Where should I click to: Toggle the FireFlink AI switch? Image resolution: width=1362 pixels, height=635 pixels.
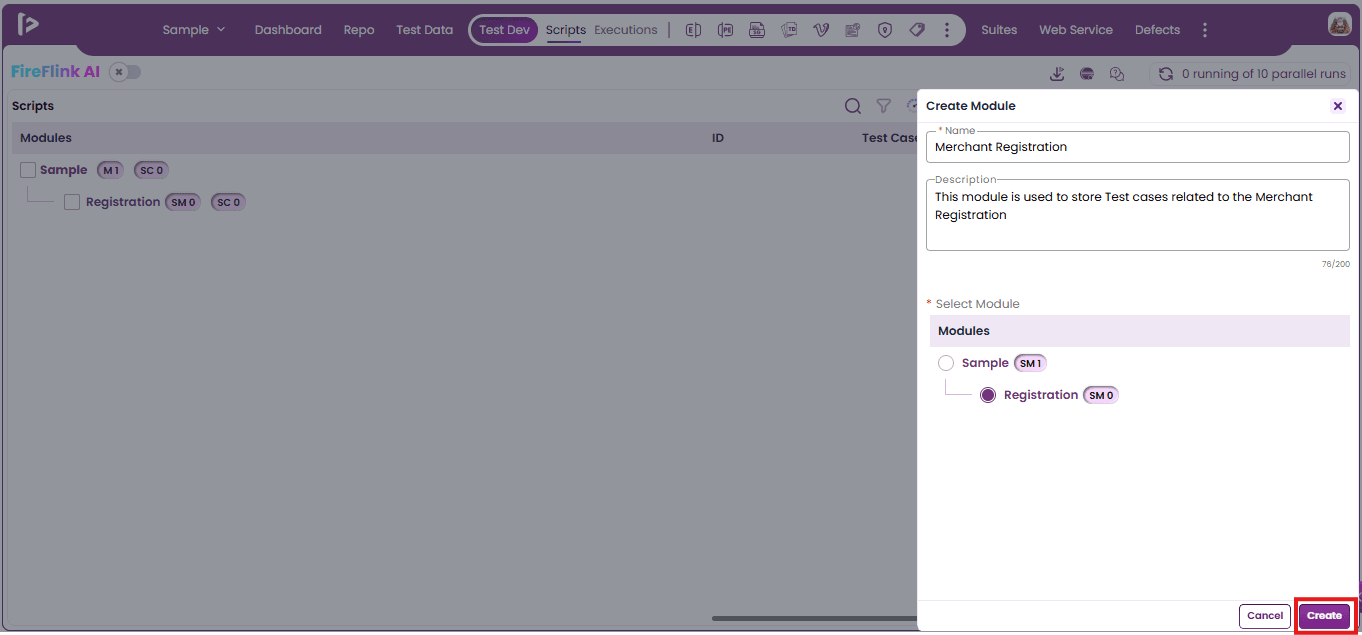pyautogui.click(x=125, y=72)
